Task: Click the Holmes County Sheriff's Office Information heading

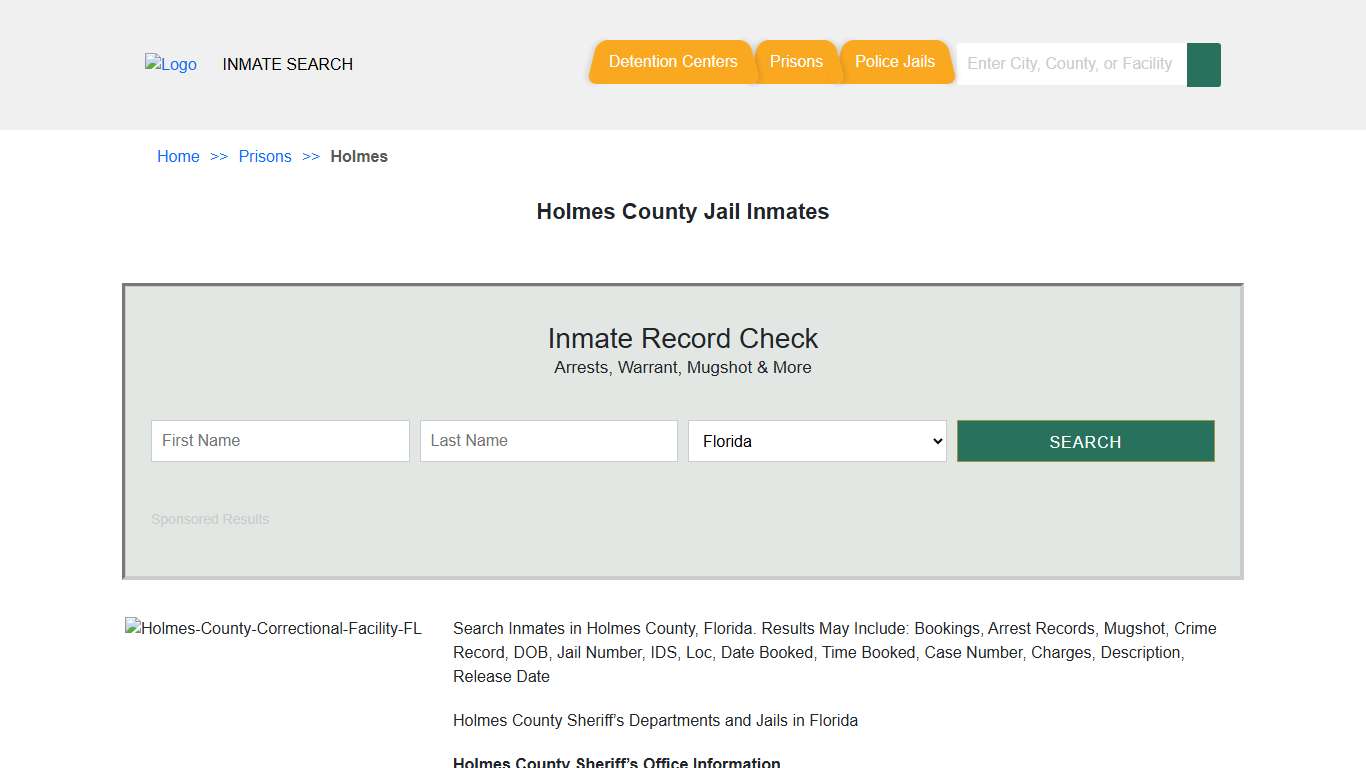Action: pyautogui.click(x=616, y=762)
